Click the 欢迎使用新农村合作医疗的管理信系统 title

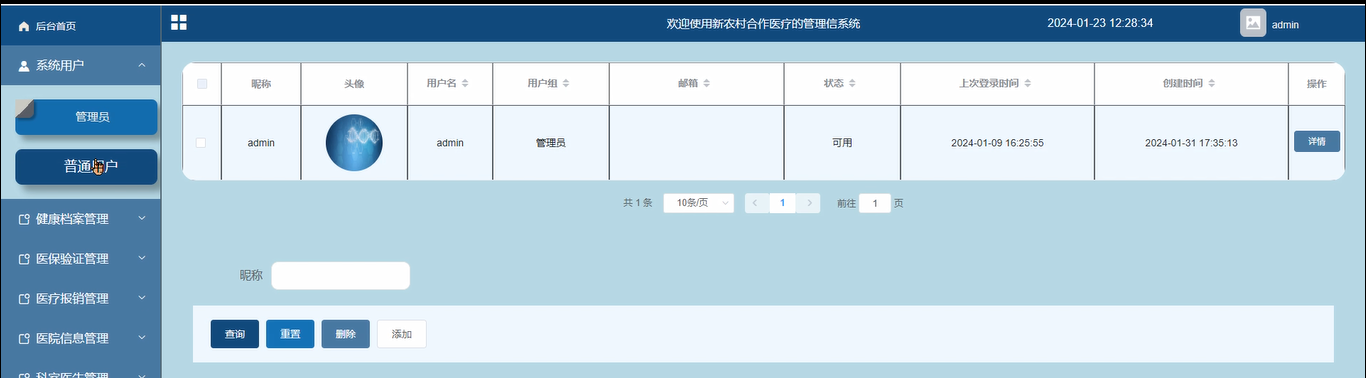point(763,23)
